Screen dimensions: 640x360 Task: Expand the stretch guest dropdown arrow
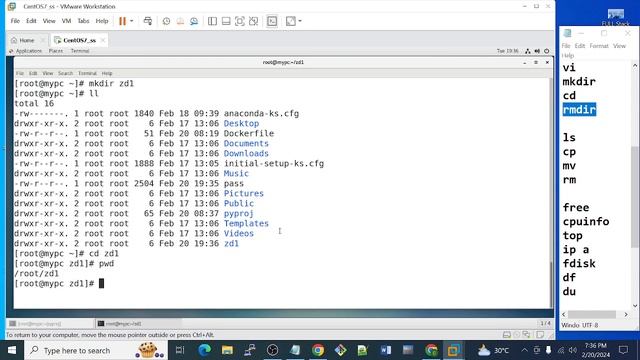coord(300,21)
